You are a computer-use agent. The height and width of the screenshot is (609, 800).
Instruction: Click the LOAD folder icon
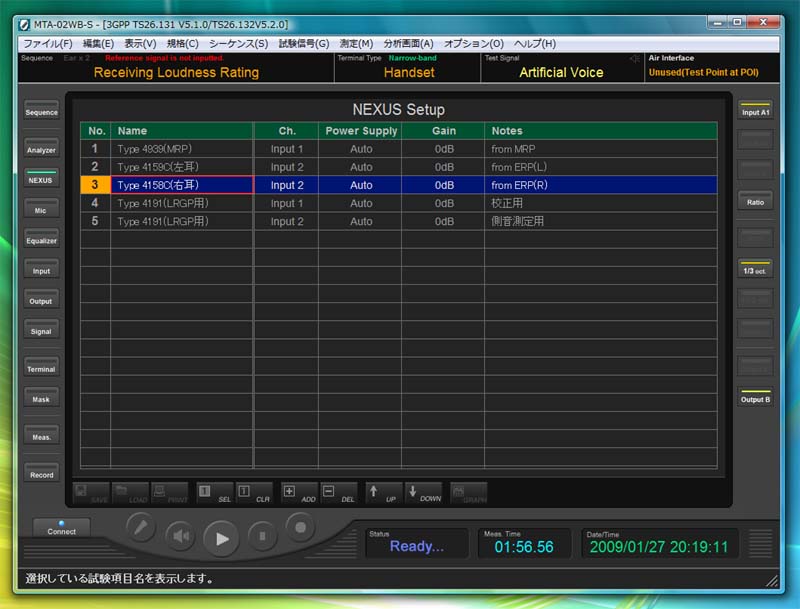click(x=130, y=493)
